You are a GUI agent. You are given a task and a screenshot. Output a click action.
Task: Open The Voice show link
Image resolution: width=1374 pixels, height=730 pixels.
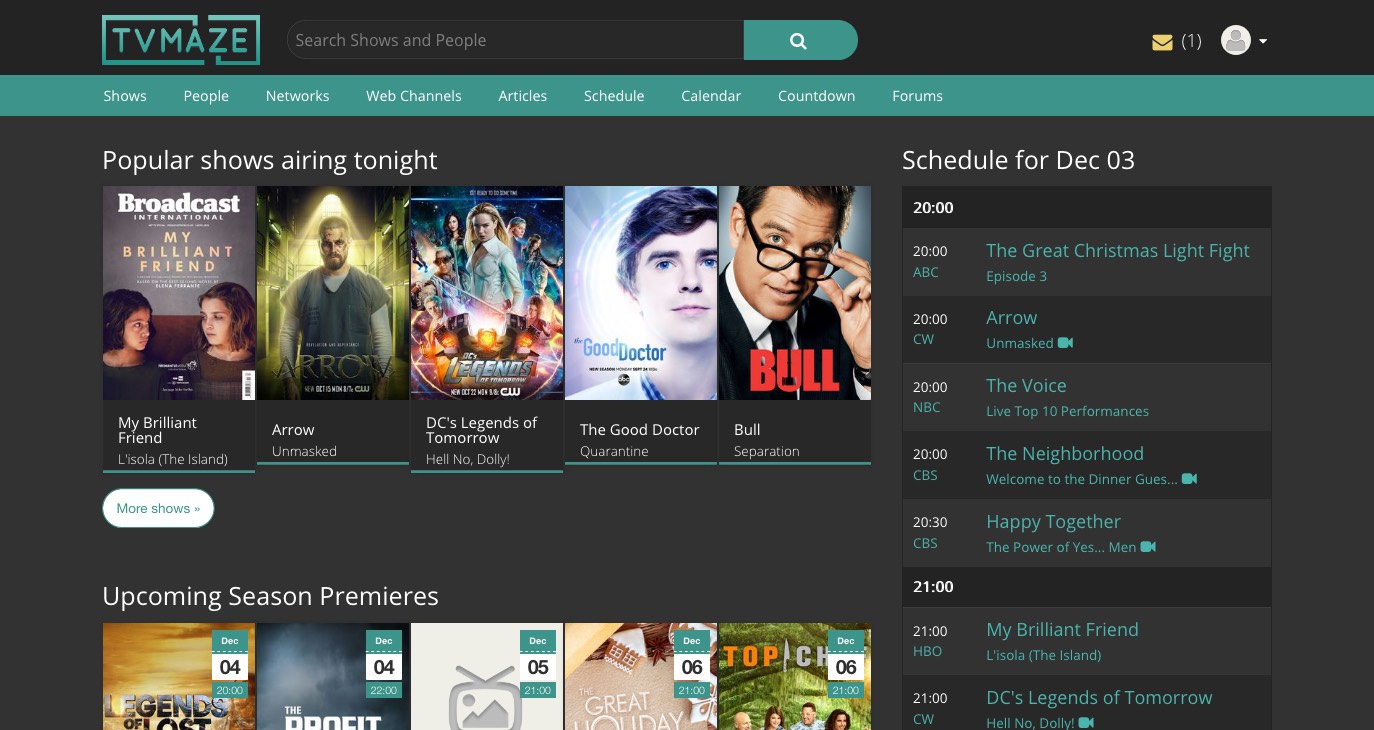(x=1026, y=386)
